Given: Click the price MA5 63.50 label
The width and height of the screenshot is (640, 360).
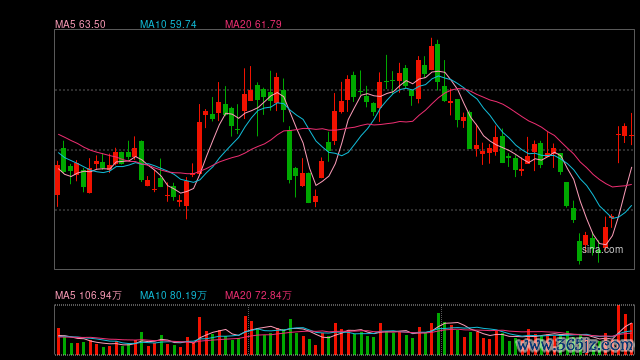Looking at the screenshot, I should pyautogui.click(x=80, y=24).
